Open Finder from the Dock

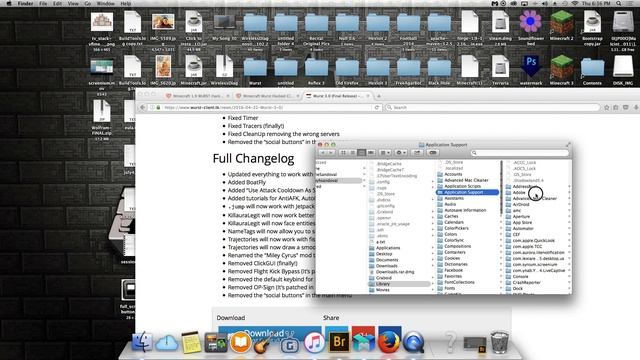[x=142, y=342]
